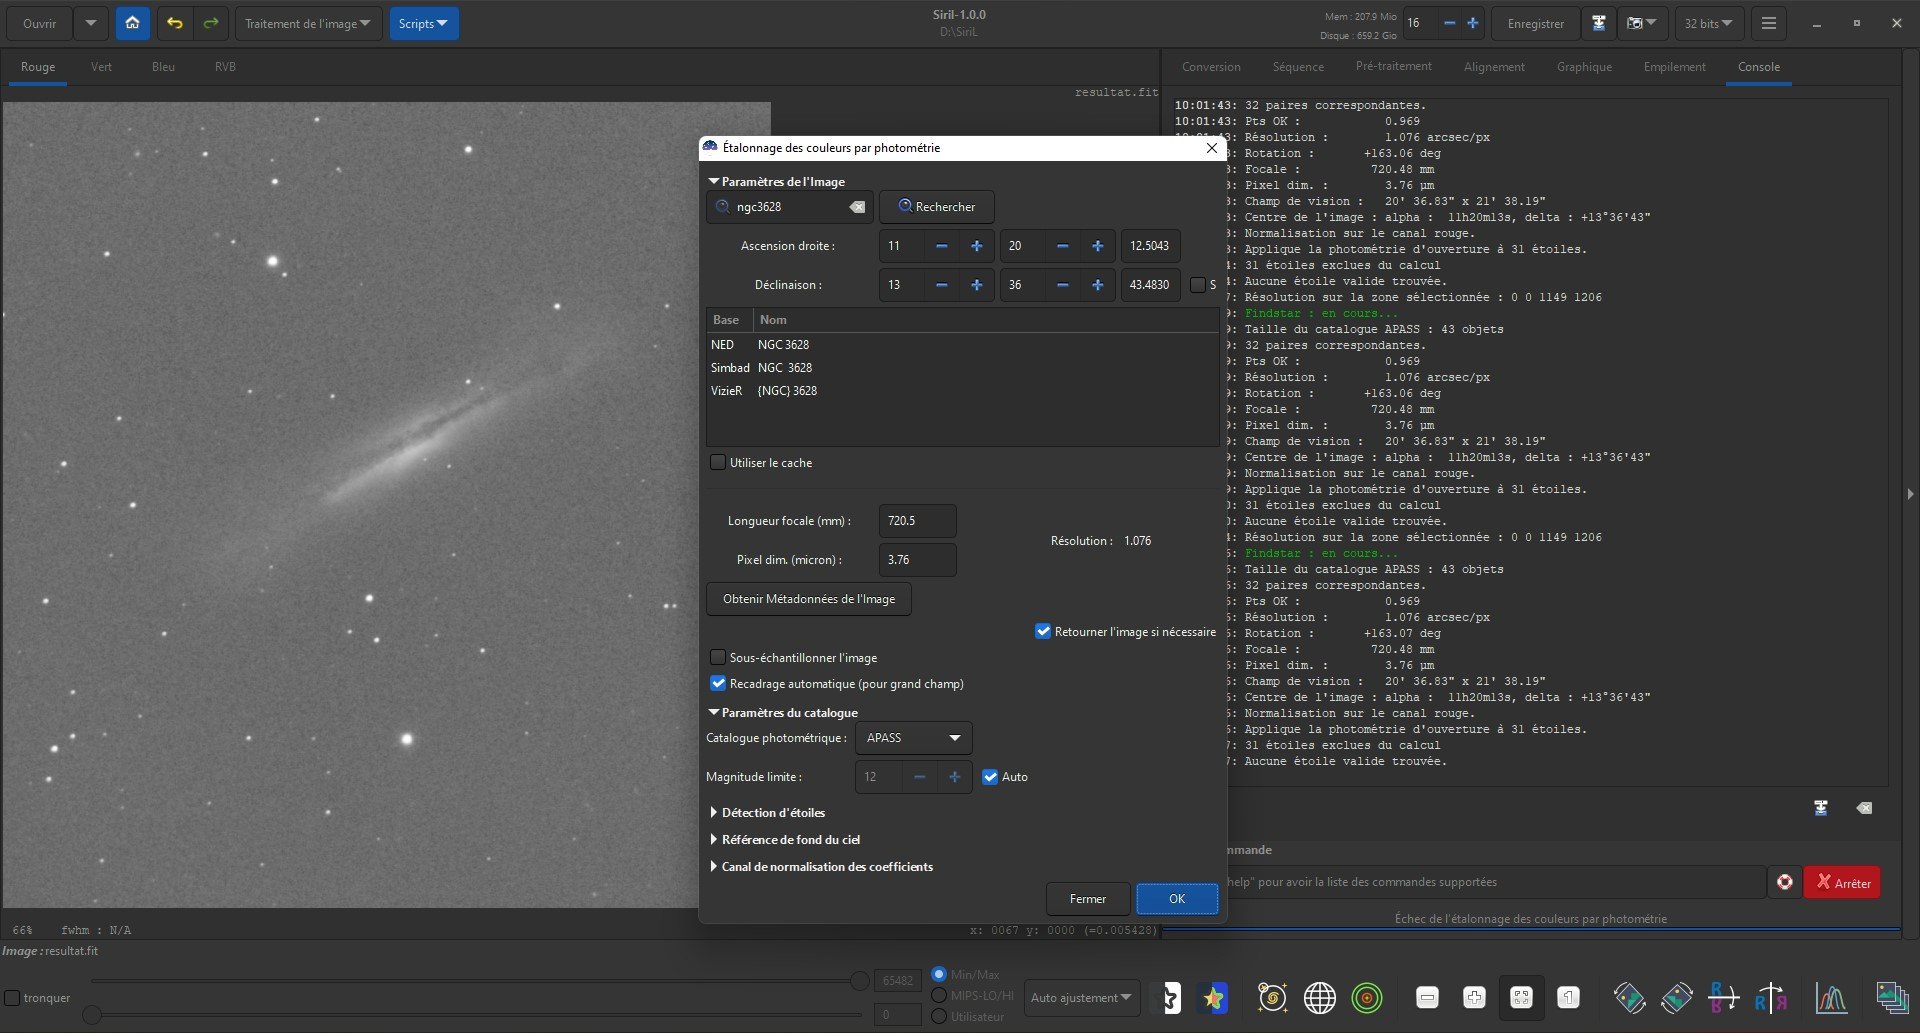1920x1033 pixels.
Task: Click the lower display cutoff slider handle
Action: [x=91, y=1015]
